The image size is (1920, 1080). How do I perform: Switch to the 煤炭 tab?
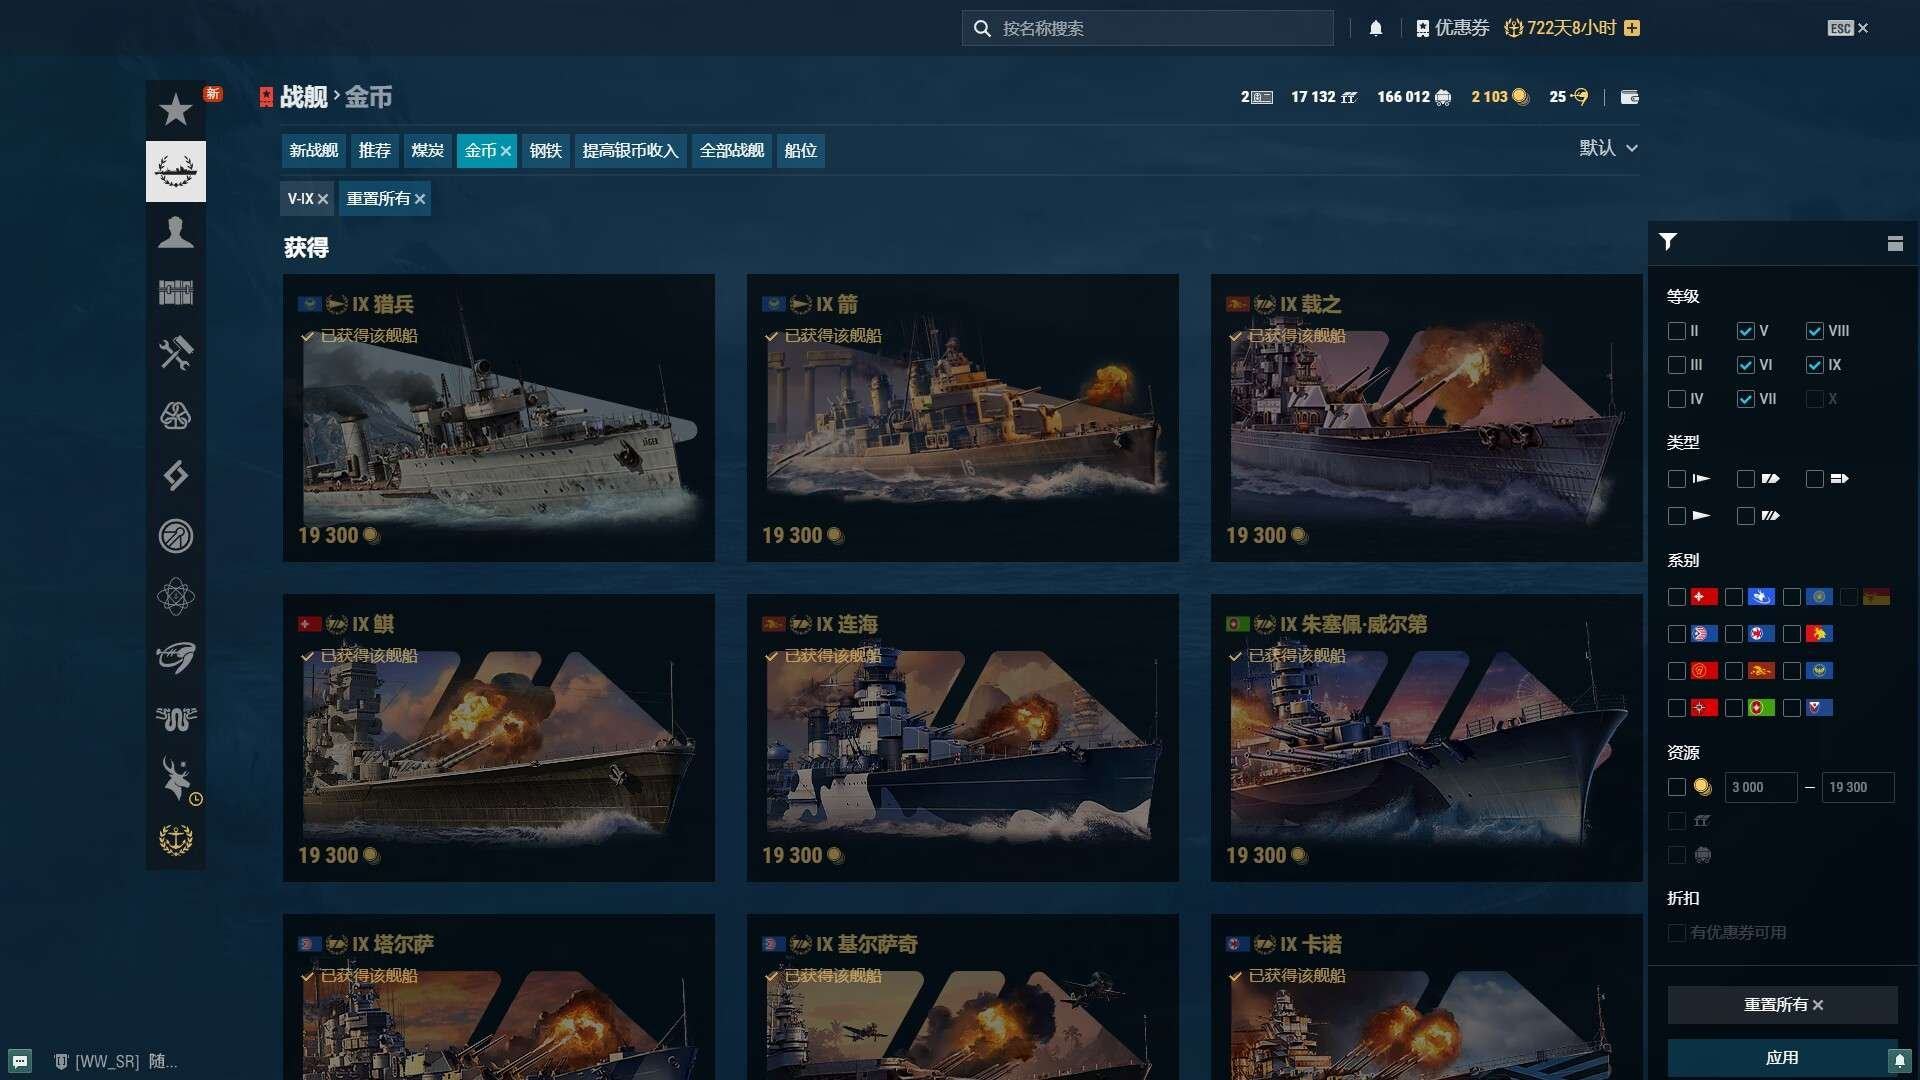pyautogui.click(x=427, y=151)
